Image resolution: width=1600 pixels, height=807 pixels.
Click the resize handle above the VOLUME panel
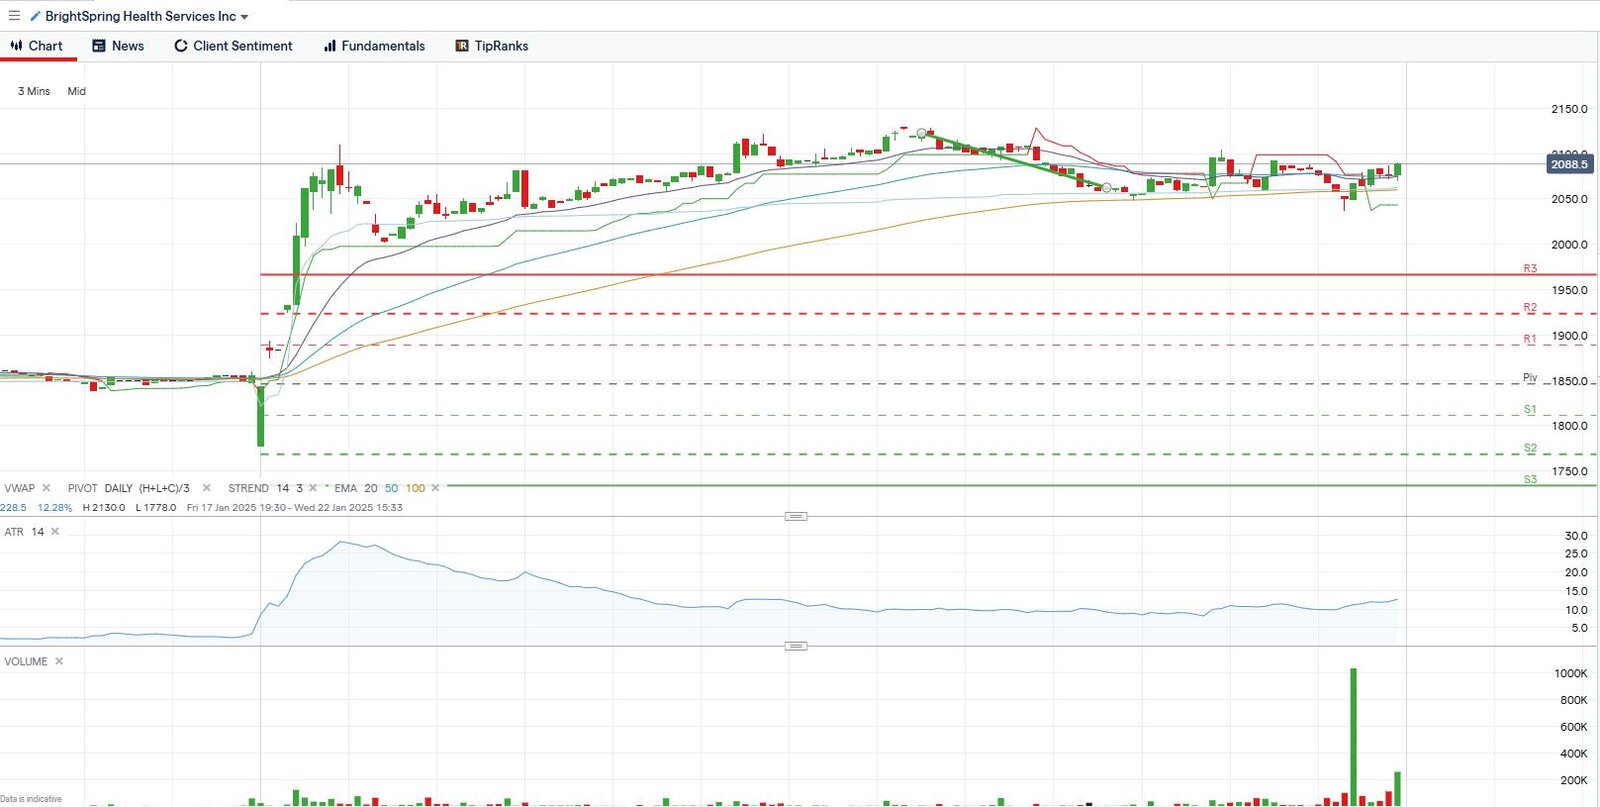796,646
